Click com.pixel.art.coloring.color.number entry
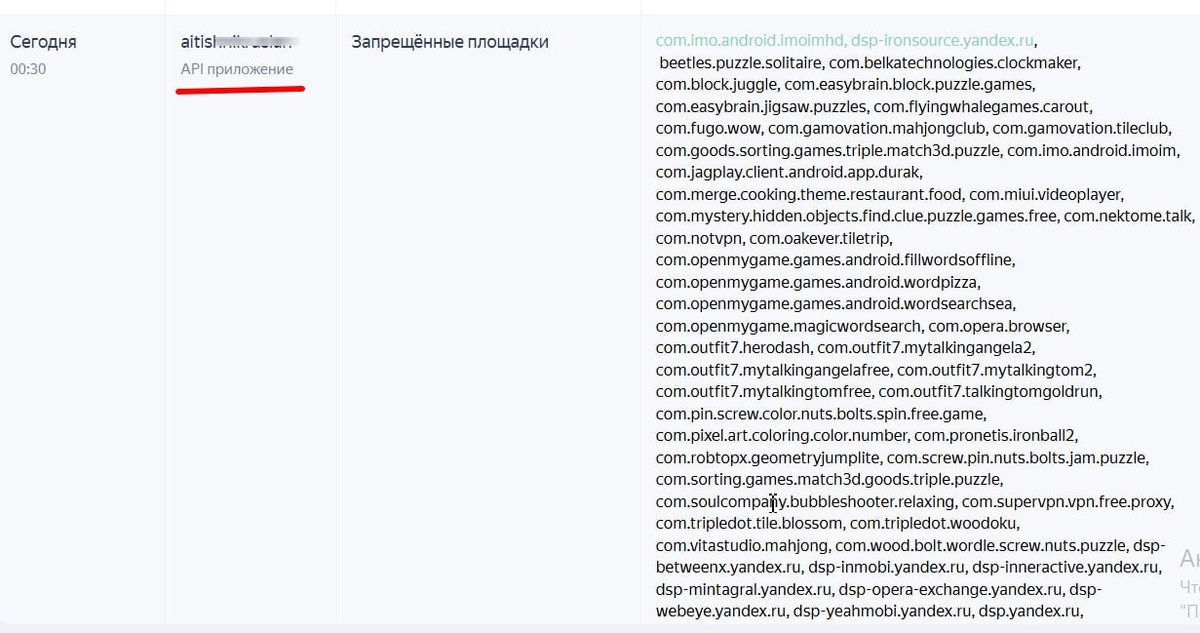 (x=781, y=436)
